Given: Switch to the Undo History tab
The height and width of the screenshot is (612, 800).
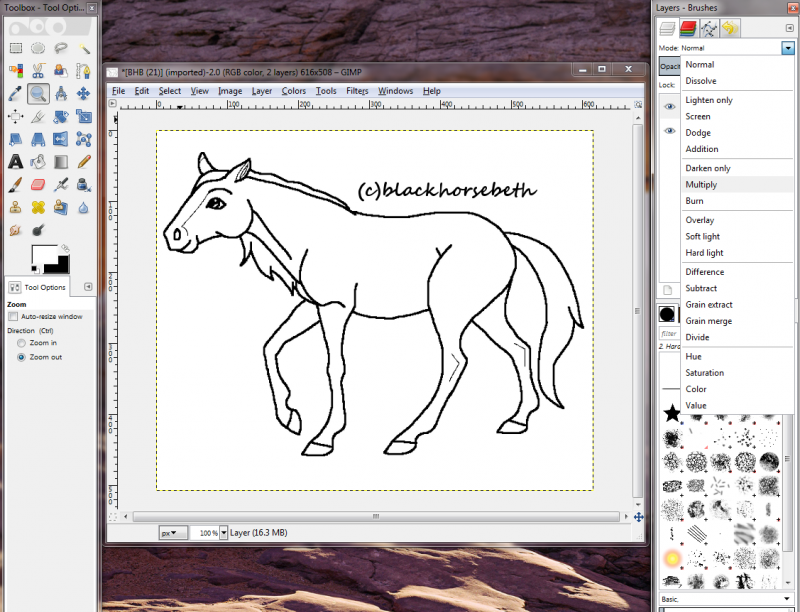Looking at the screenshot, I should [x=730, y=28].
